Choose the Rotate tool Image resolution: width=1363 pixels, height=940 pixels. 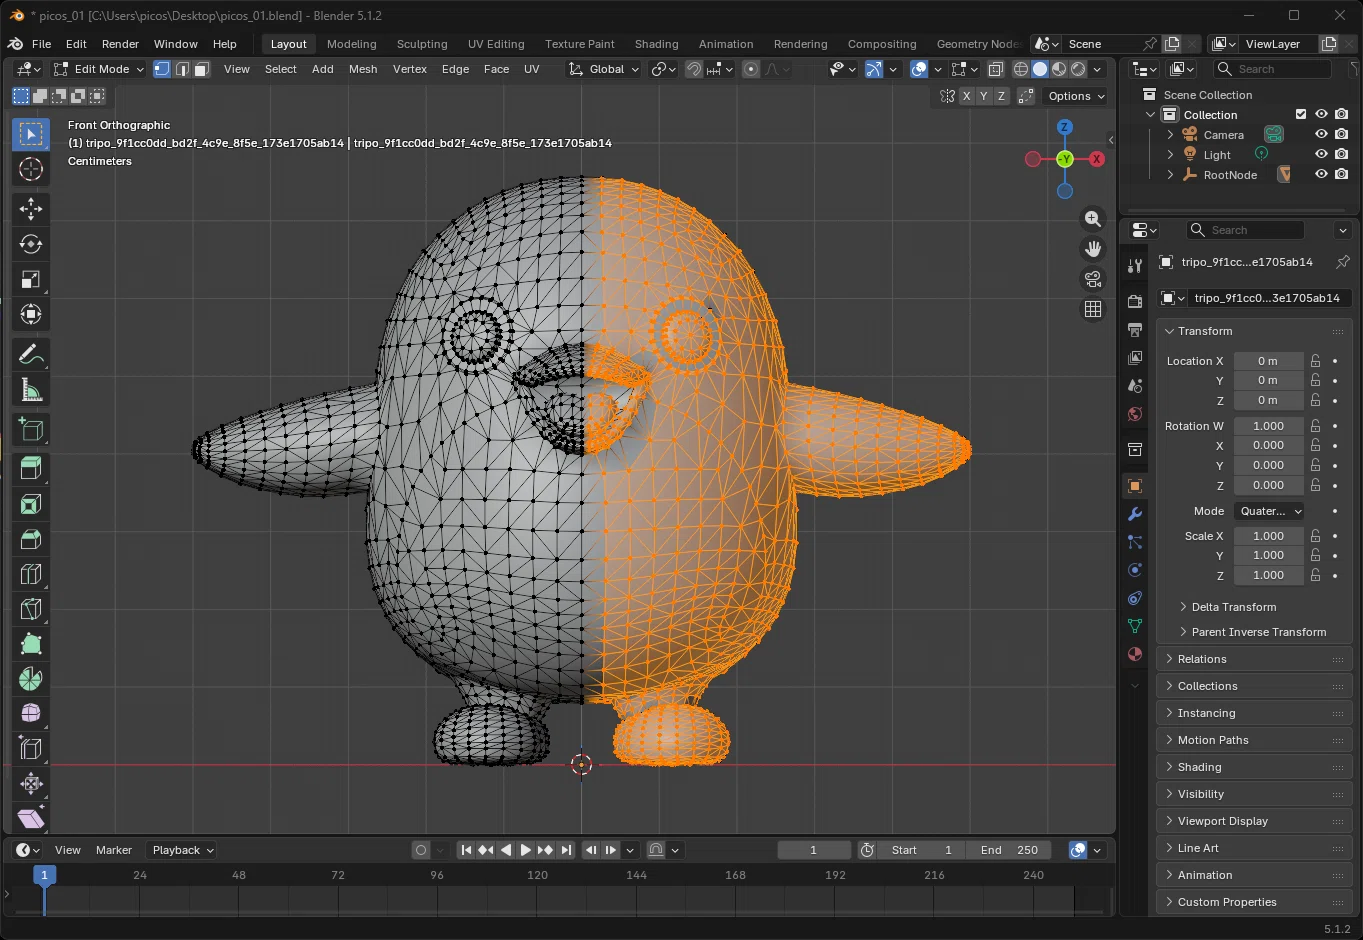[31, 244]
